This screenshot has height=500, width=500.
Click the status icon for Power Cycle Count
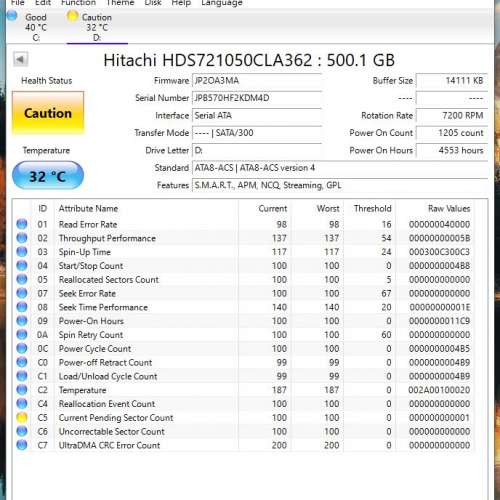pyautogui.click(x=22, y=348)
